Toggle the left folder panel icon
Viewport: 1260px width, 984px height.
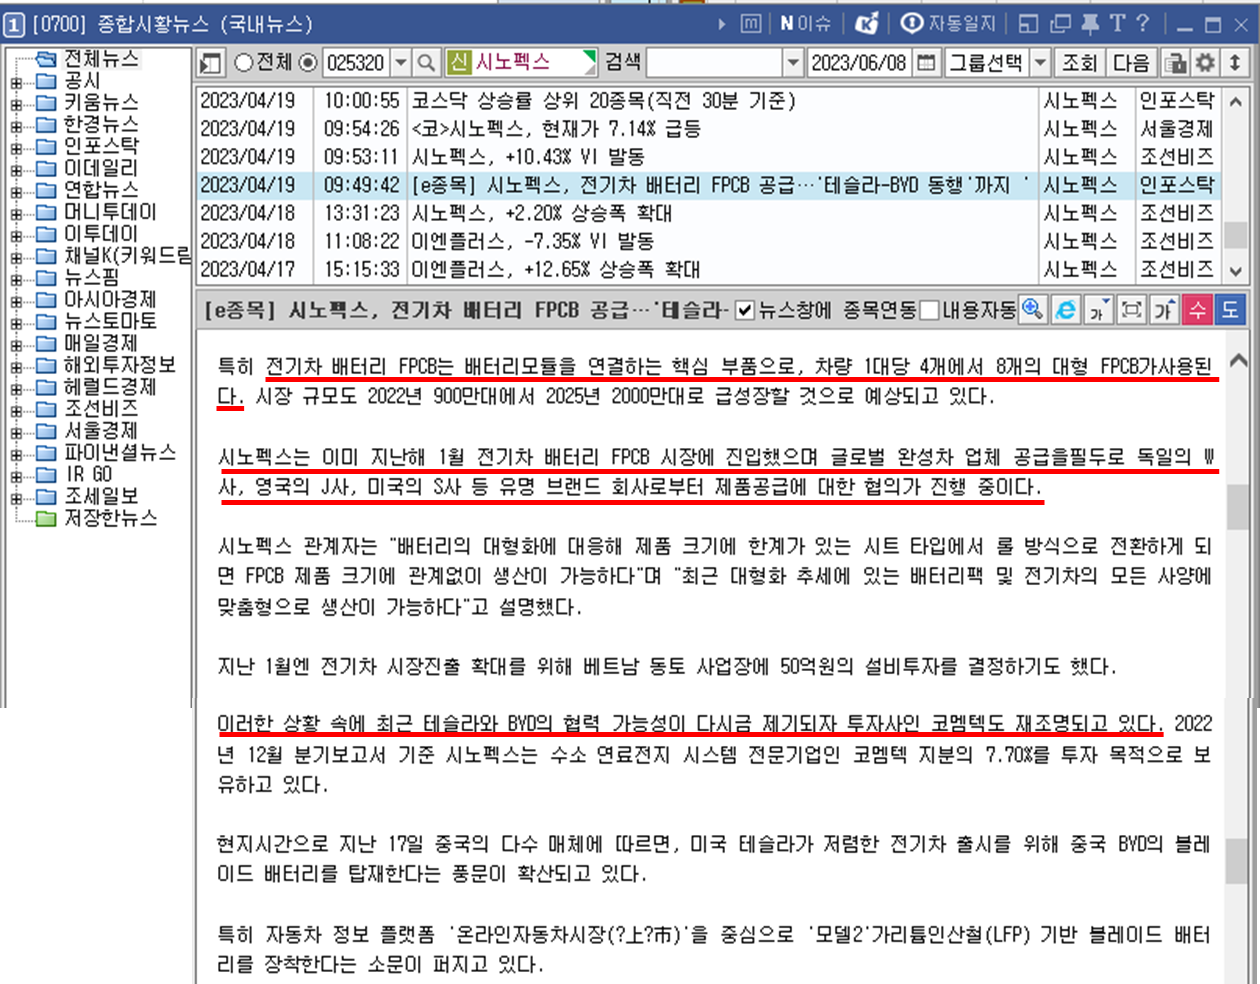tap(210, 63)
